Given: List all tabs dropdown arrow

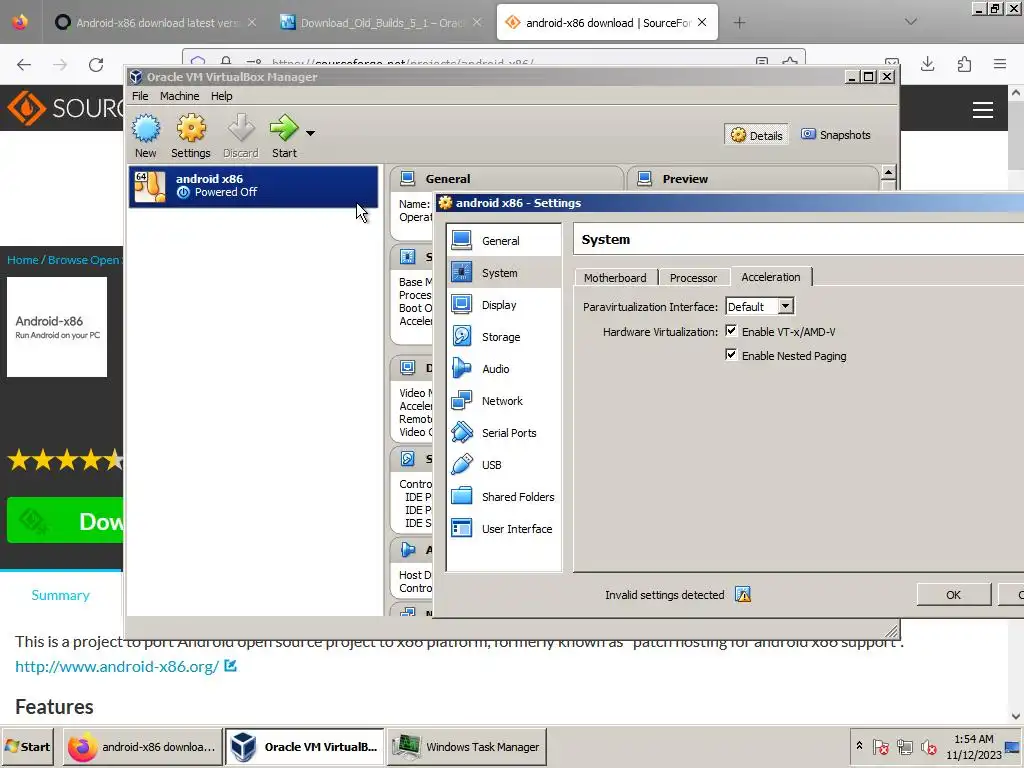Looking at the screenshot, I should click(911, 22).
